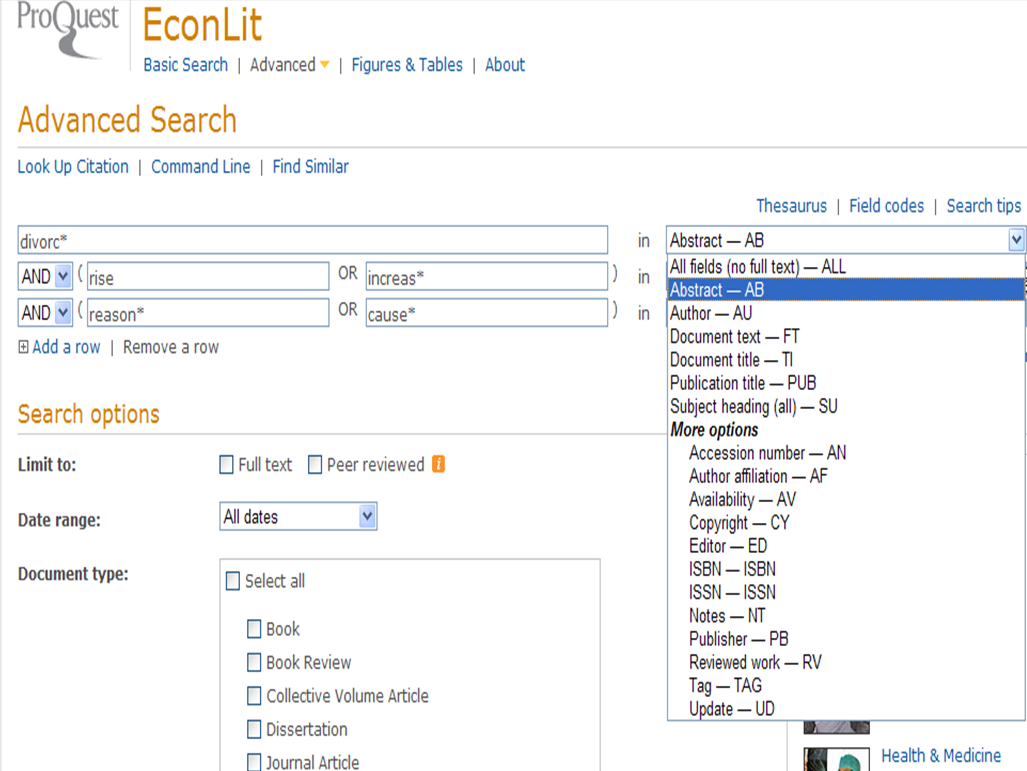
Task: Click the Health & Medicine thumbnail image
Action: [836, 759]
